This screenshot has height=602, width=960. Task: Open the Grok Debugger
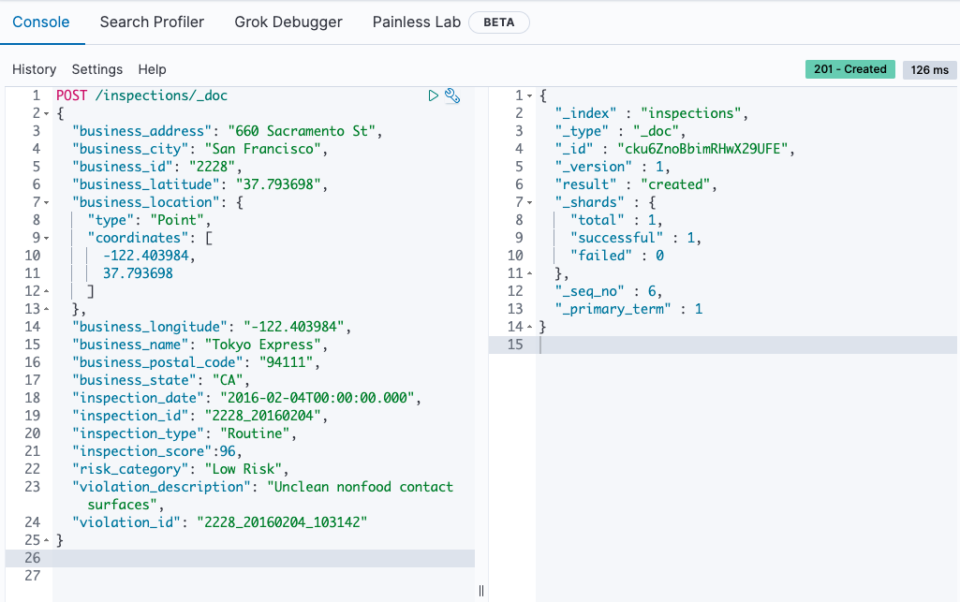pos(288,21)
